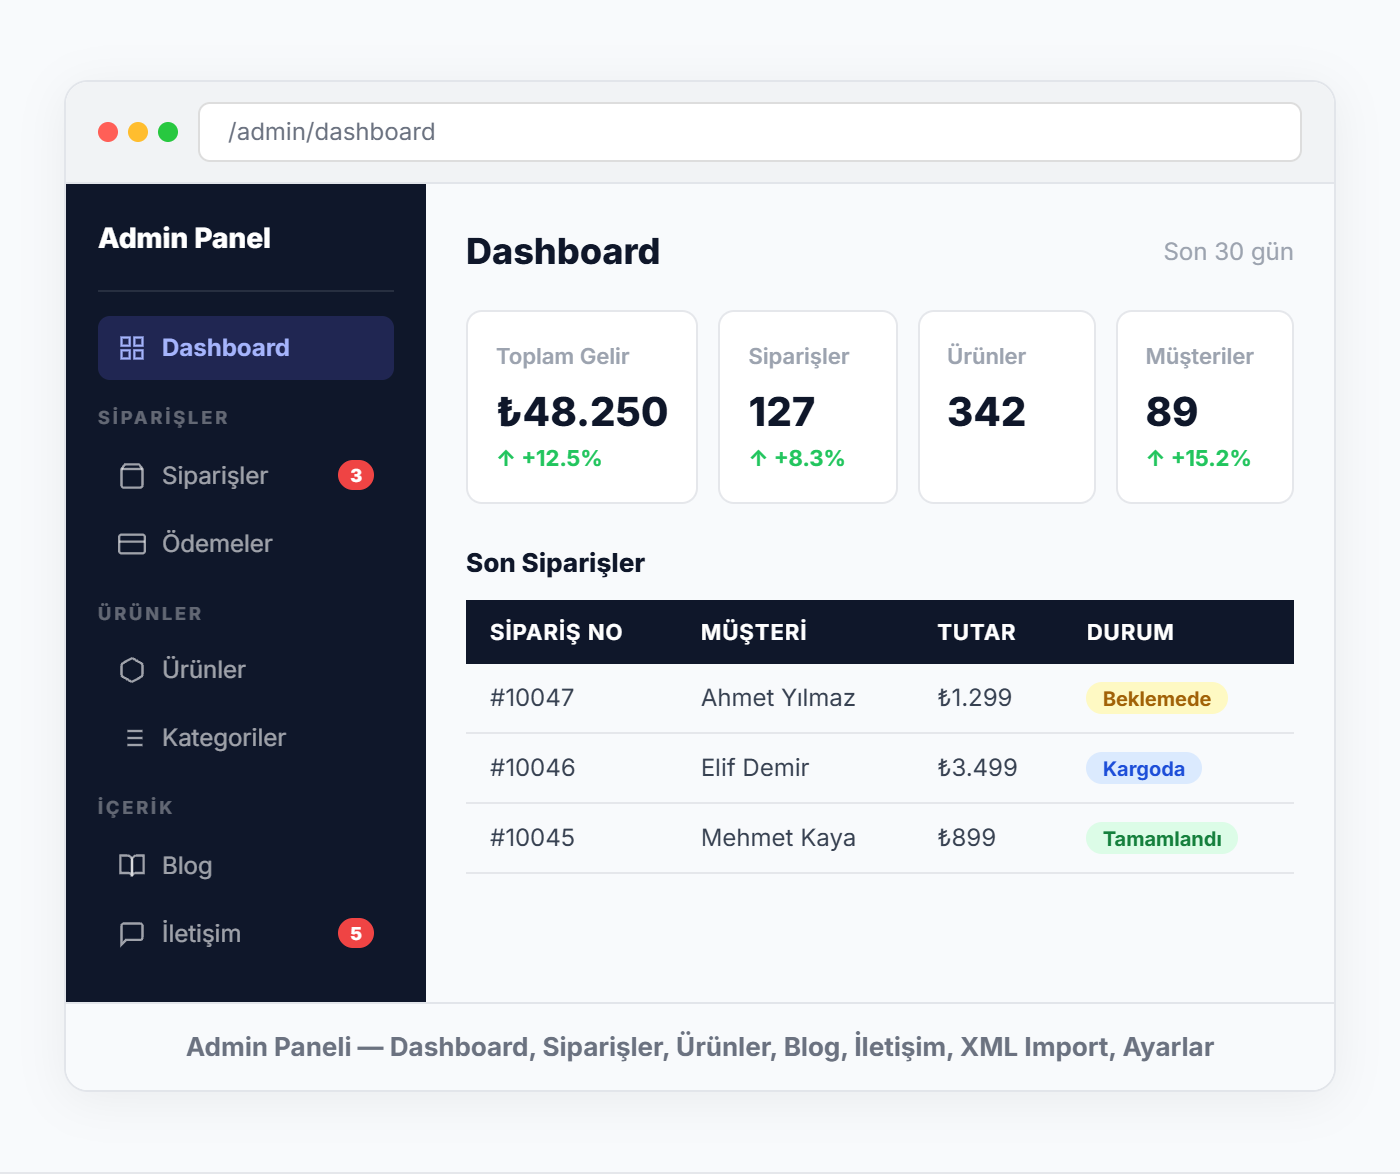Open the Müşteriler 89 stat card

coord(1205,407)
